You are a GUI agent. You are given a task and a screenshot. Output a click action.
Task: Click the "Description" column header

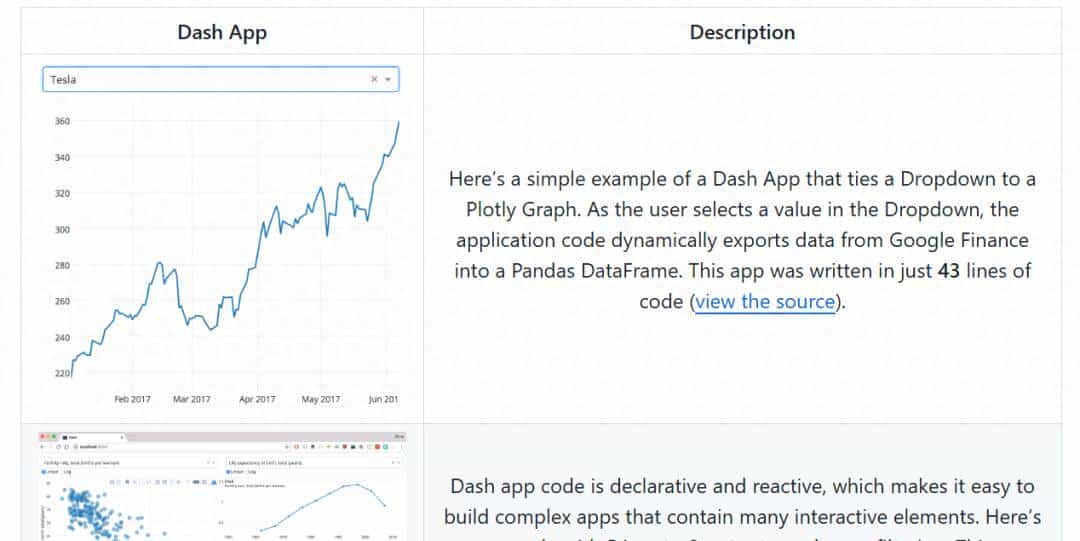(x=742, y=32)
